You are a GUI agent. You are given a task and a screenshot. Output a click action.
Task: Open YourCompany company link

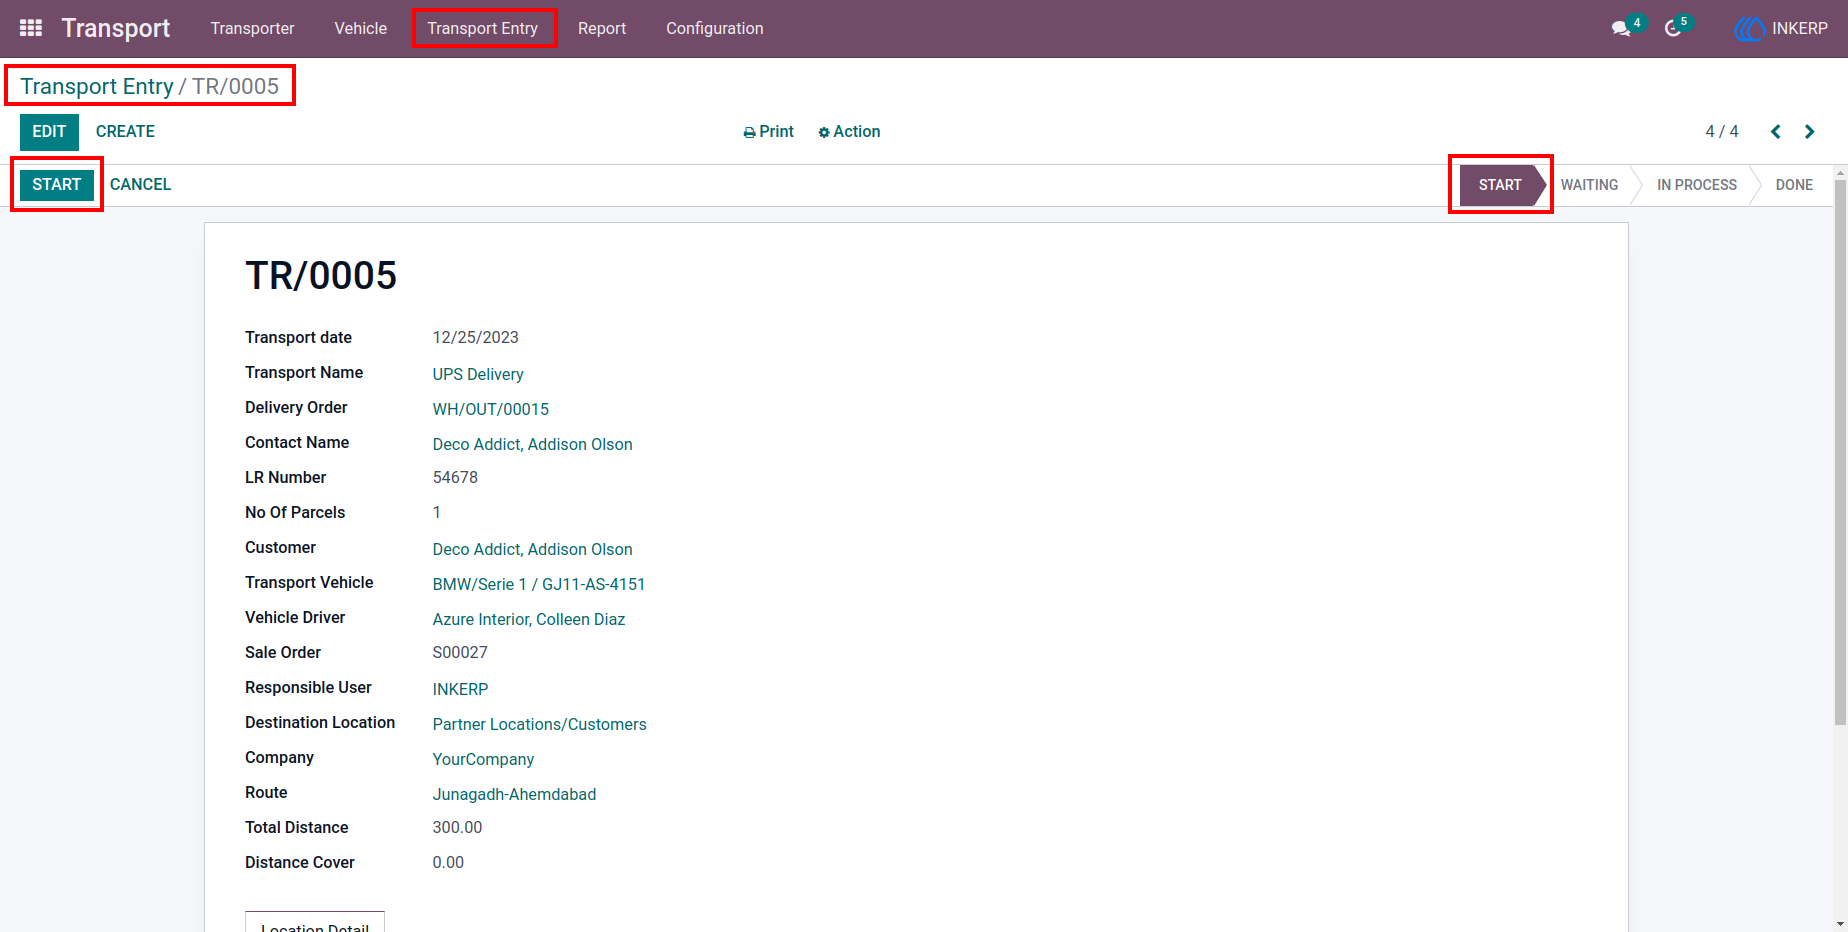click(x=483, y=759)
